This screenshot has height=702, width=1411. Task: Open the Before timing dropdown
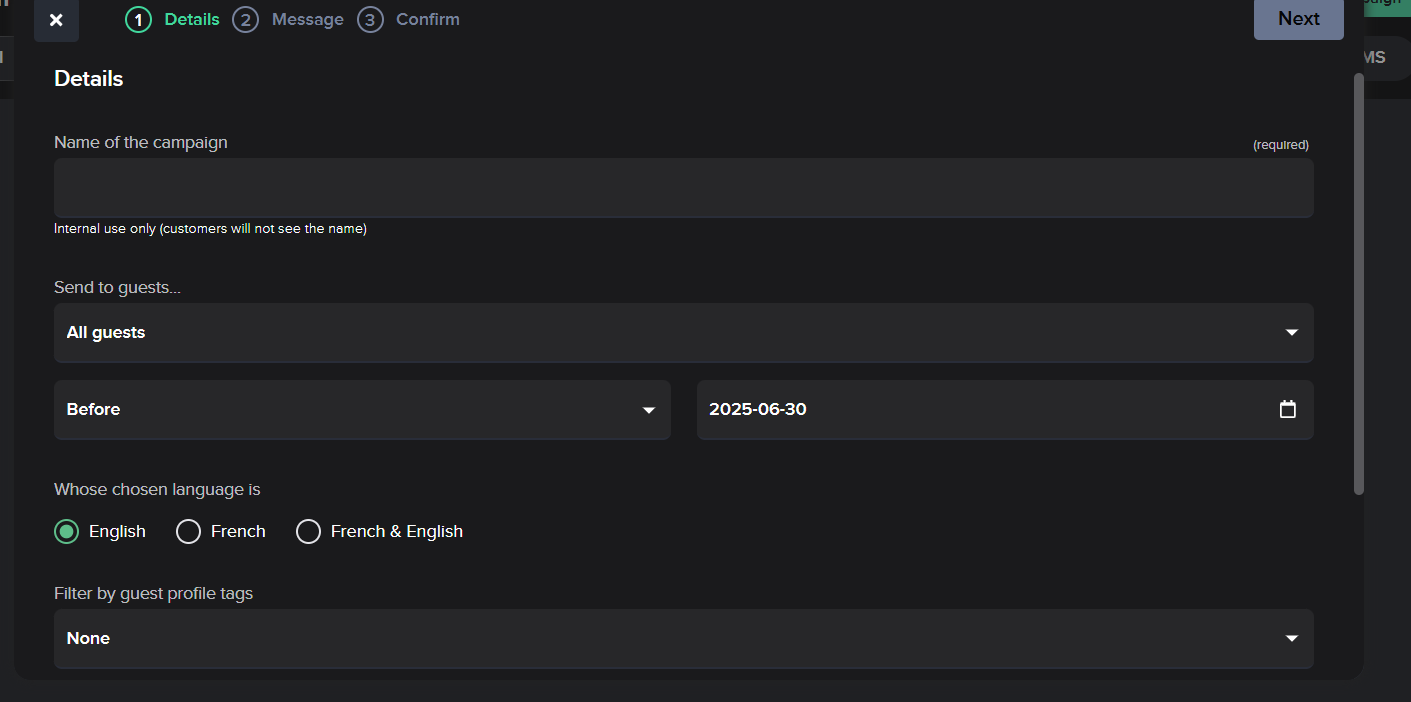[x=362, y=410]
